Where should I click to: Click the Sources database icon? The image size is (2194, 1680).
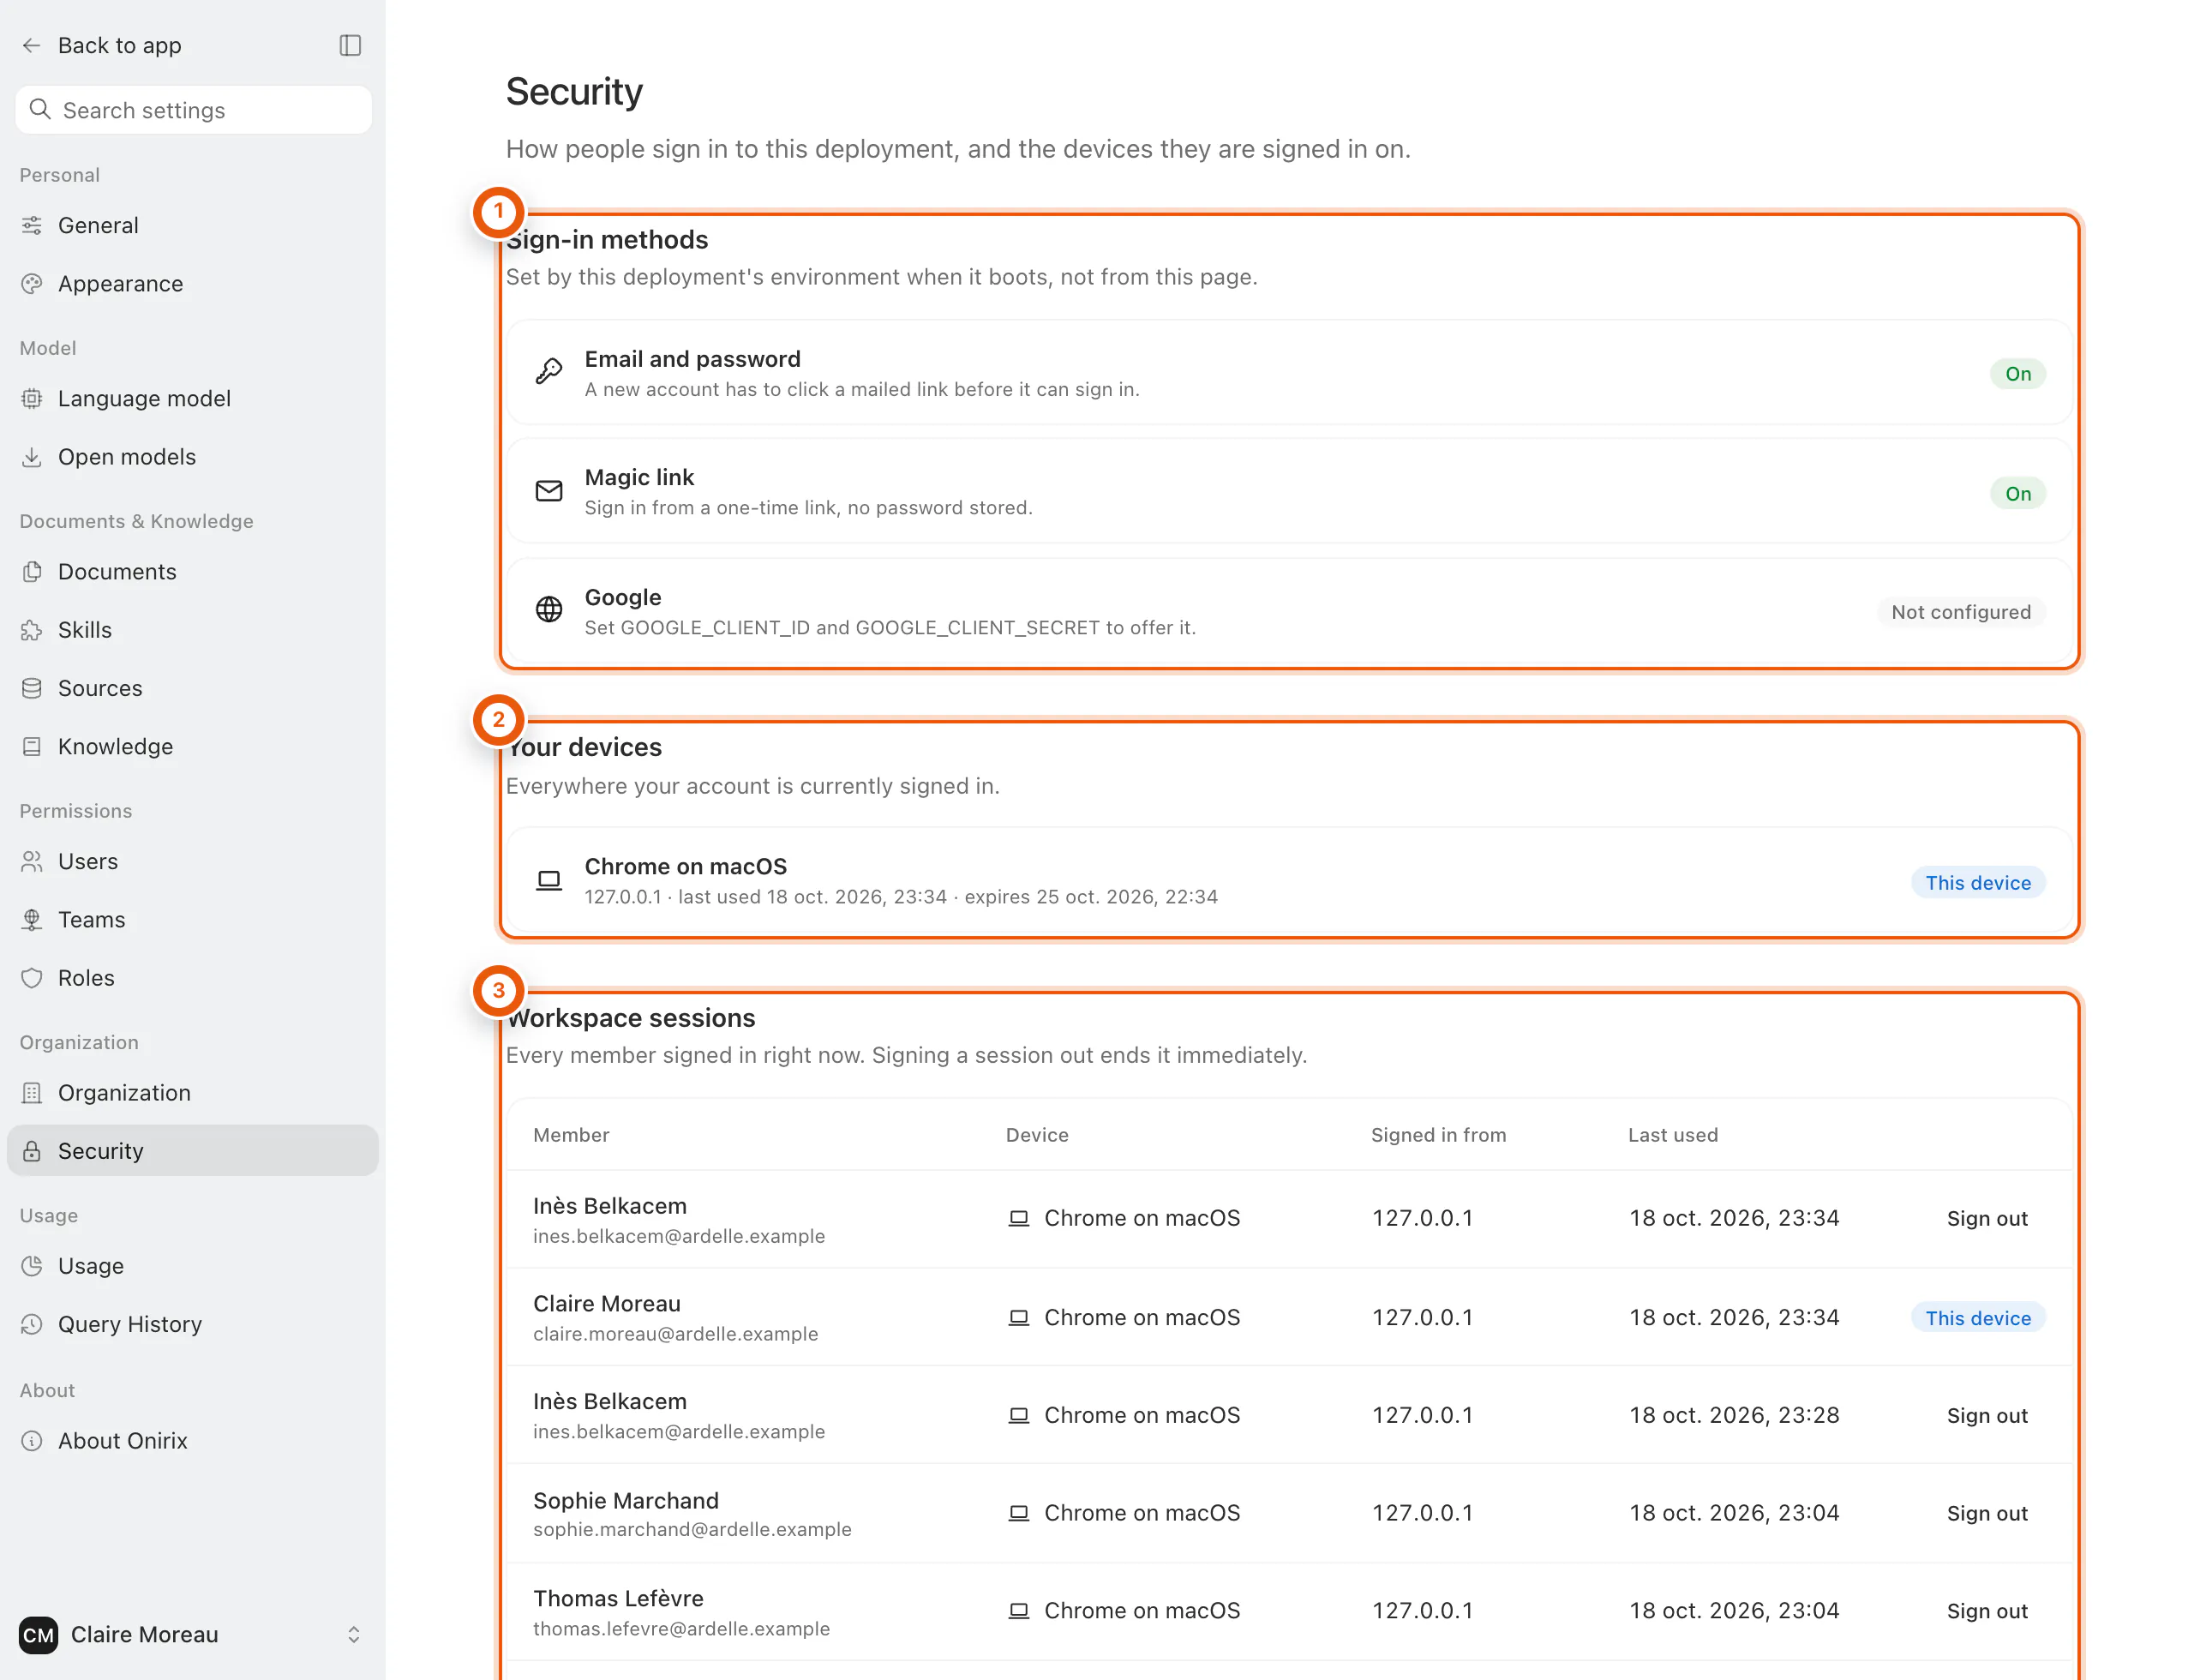[32, 688]
